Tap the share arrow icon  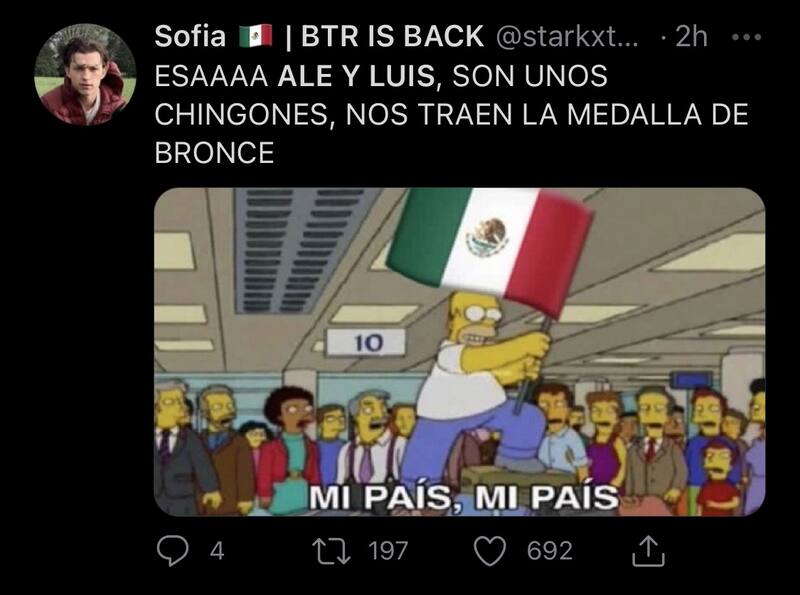(x=648, y=551)
